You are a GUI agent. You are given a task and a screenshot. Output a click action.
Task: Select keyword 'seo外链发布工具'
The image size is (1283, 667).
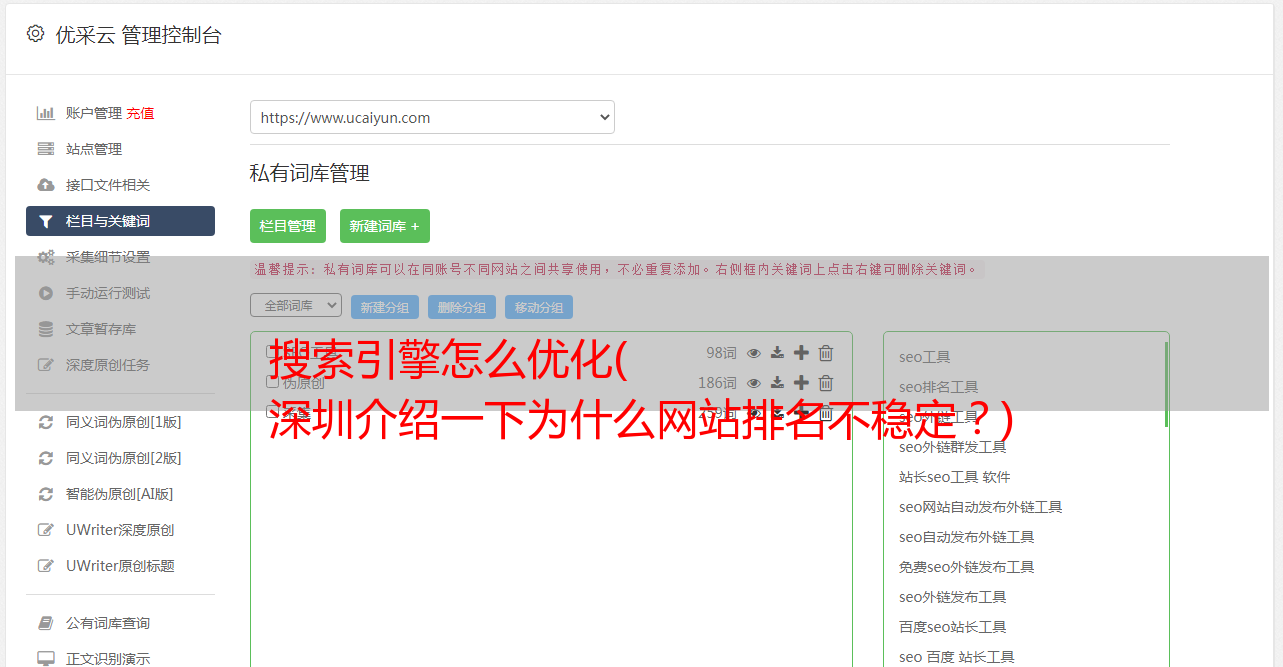pos(953,597)
